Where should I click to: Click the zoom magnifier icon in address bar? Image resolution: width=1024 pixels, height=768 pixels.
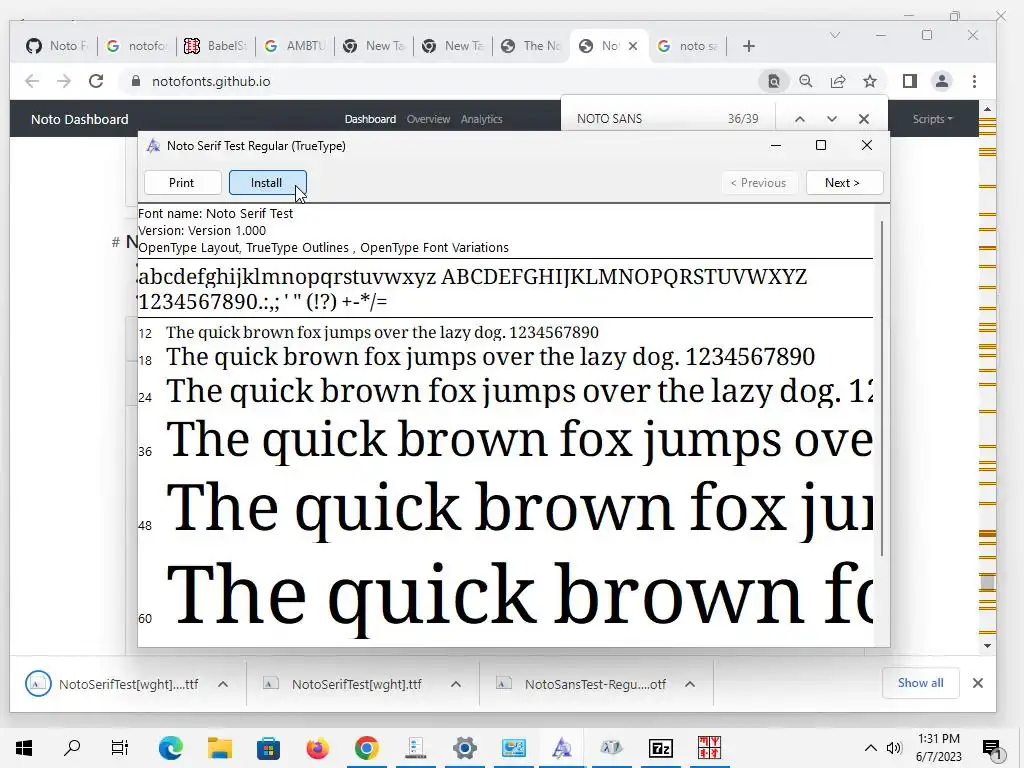806,81
